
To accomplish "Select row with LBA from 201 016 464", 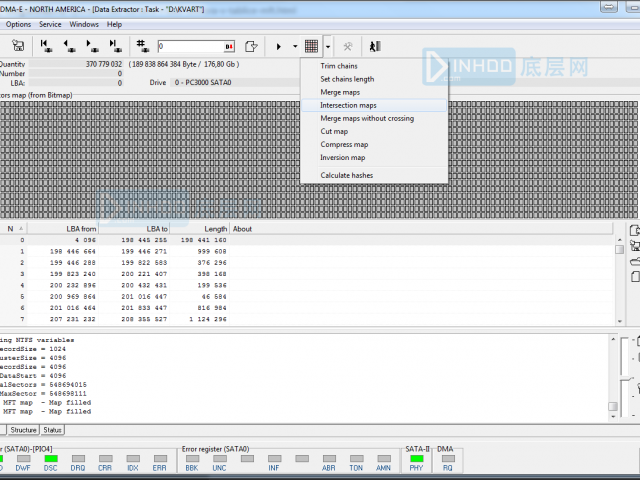I will click(307, 308).
